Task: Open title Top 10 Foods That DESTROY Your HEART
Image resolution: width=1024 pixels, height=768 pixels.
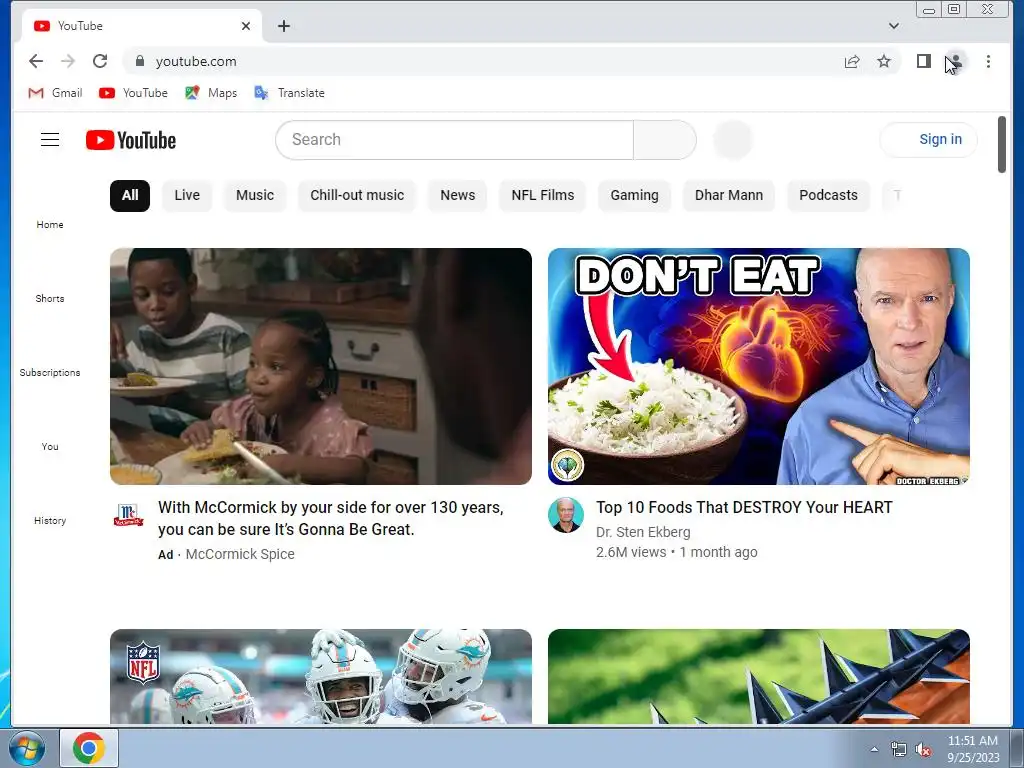Action: 744,507
